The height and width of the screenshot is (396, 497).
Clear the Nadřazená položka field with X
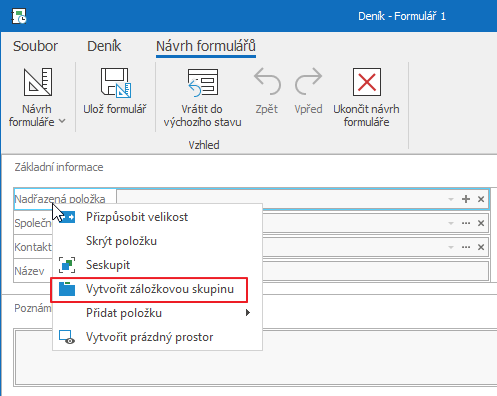point(481,199)
